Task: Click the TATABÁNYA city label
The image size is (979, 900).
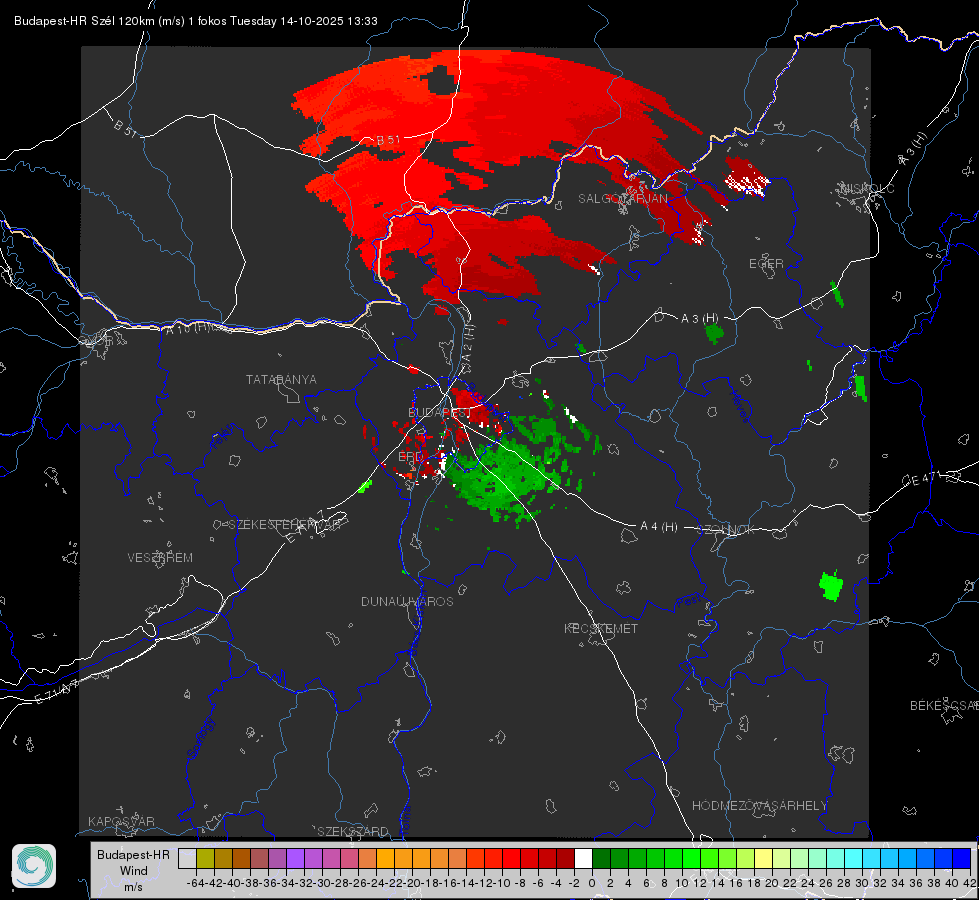Action: 281,380
